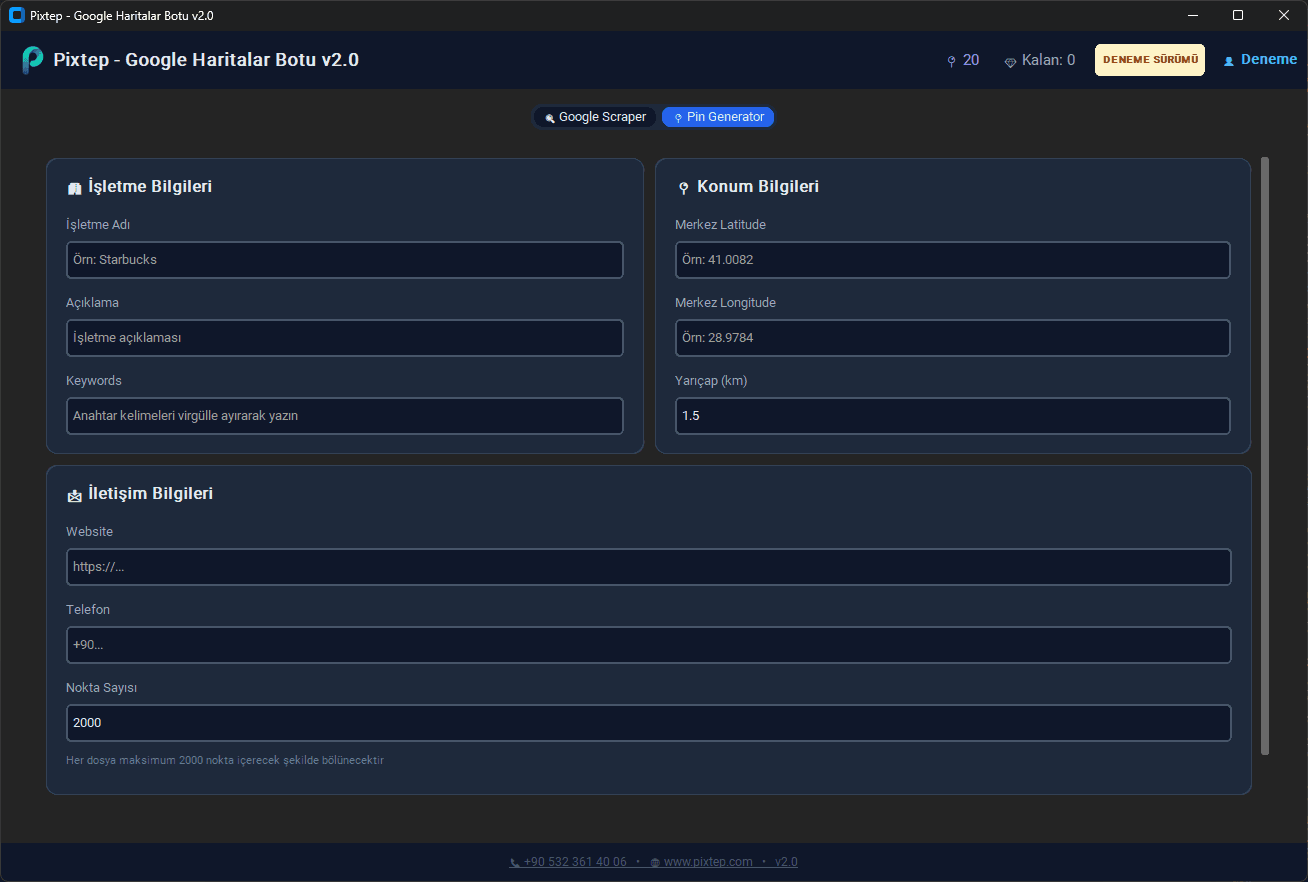
Task: Click the Nokta Sayısı field showing 2000
Action: click(x=648, y=723)
